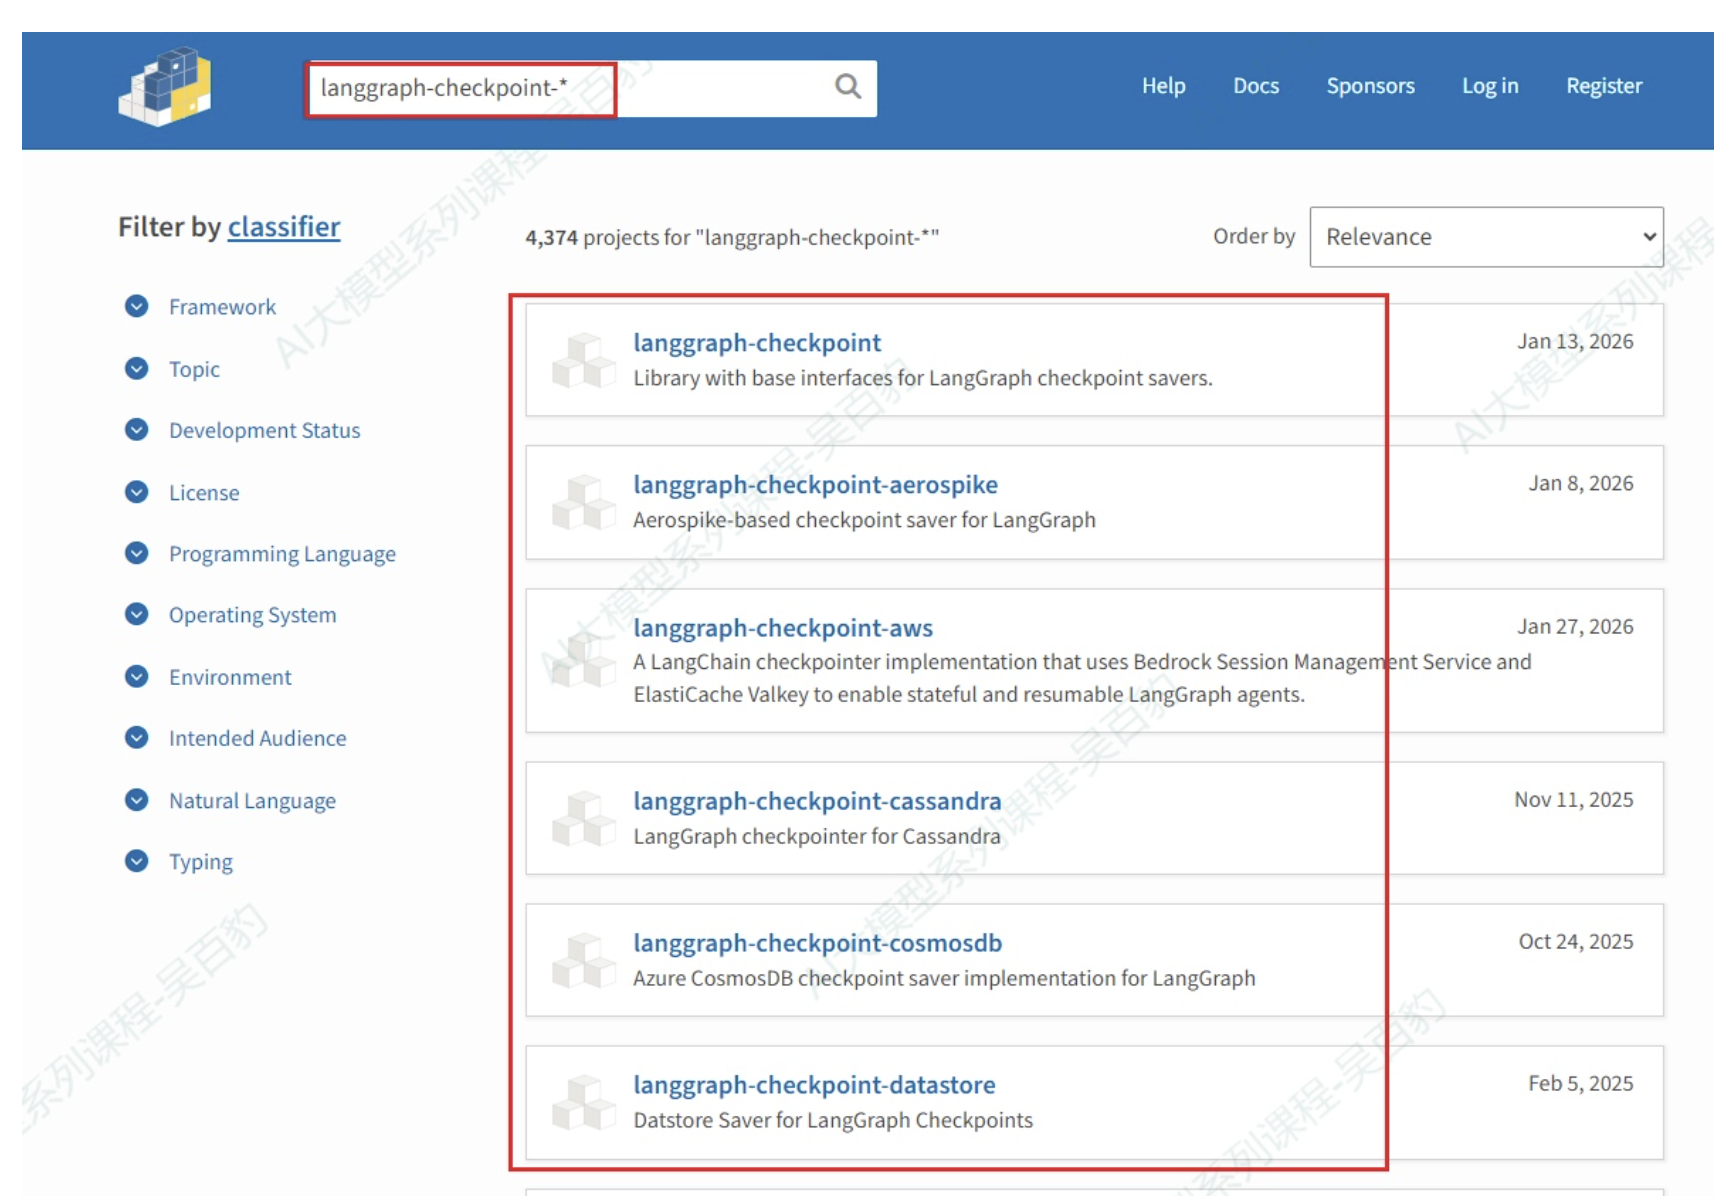
Task: Click the Natural Language filter label
Action: click(x=252, y=801)
